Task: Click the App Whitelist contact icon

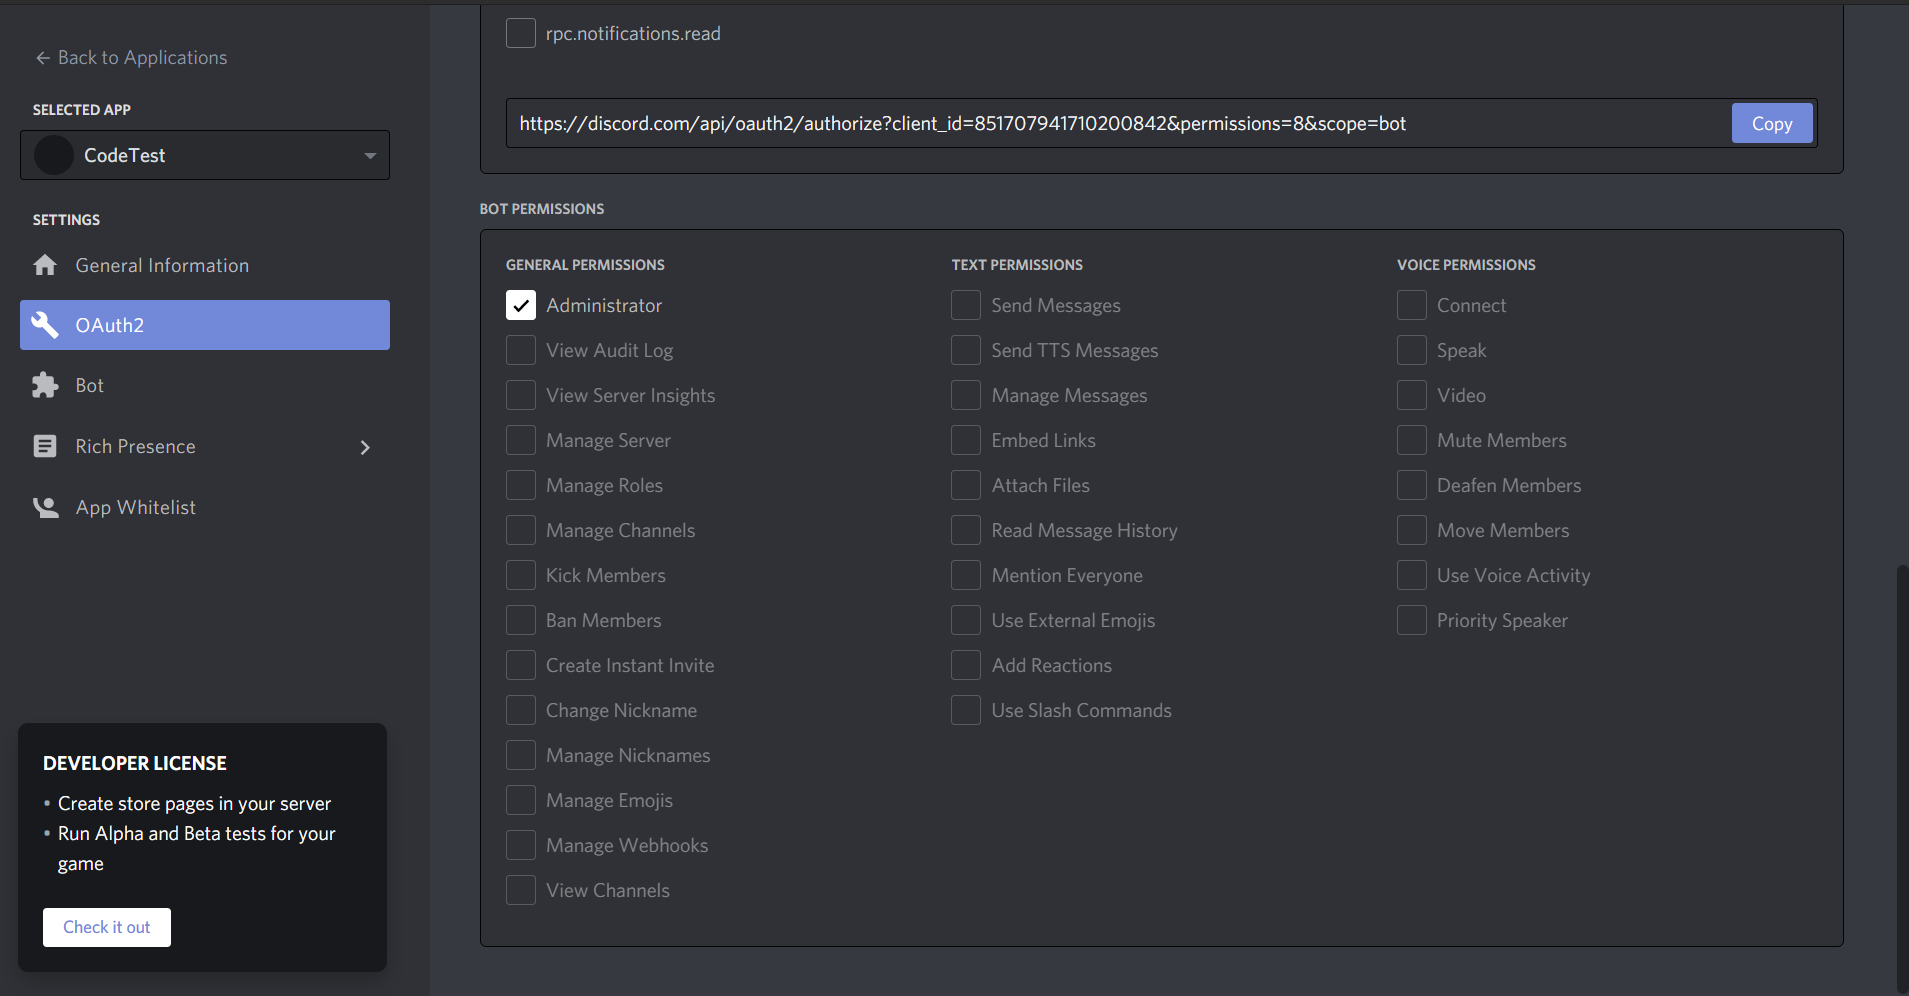Action: (45, 506)
